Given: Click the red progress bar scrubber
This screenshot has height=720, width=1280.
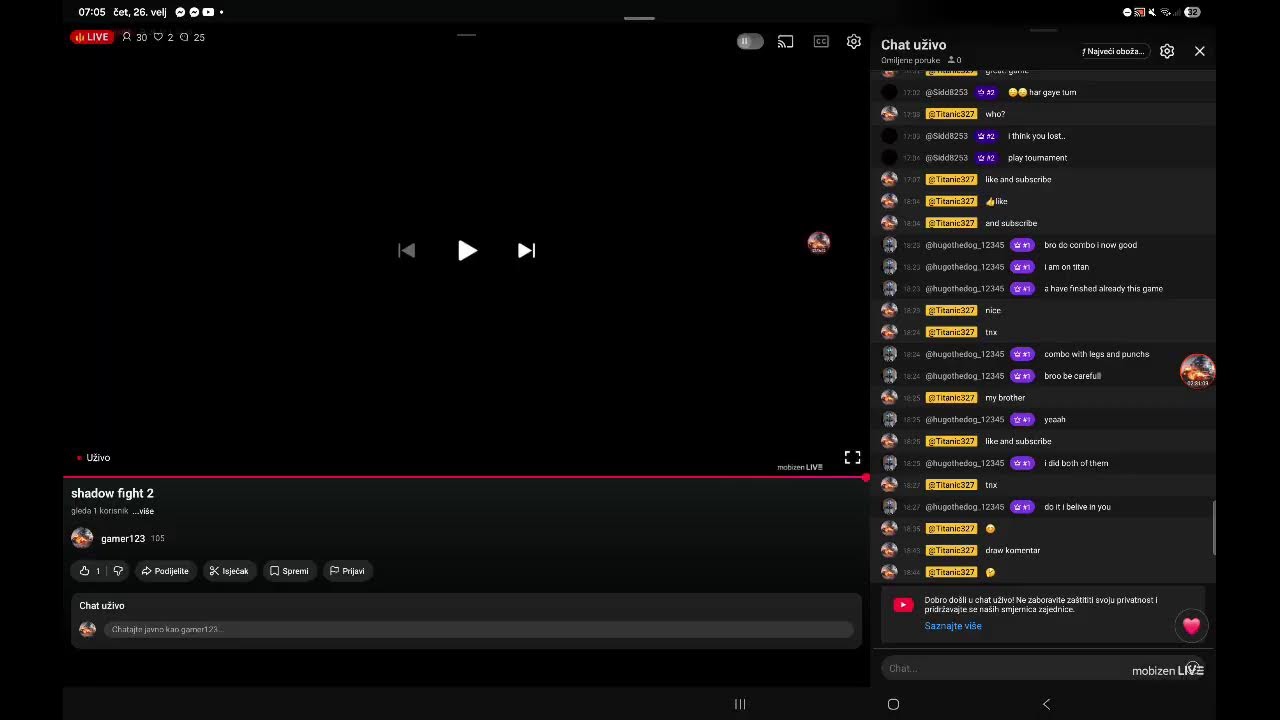Looking at the screenshot, I should coord(865,478).
